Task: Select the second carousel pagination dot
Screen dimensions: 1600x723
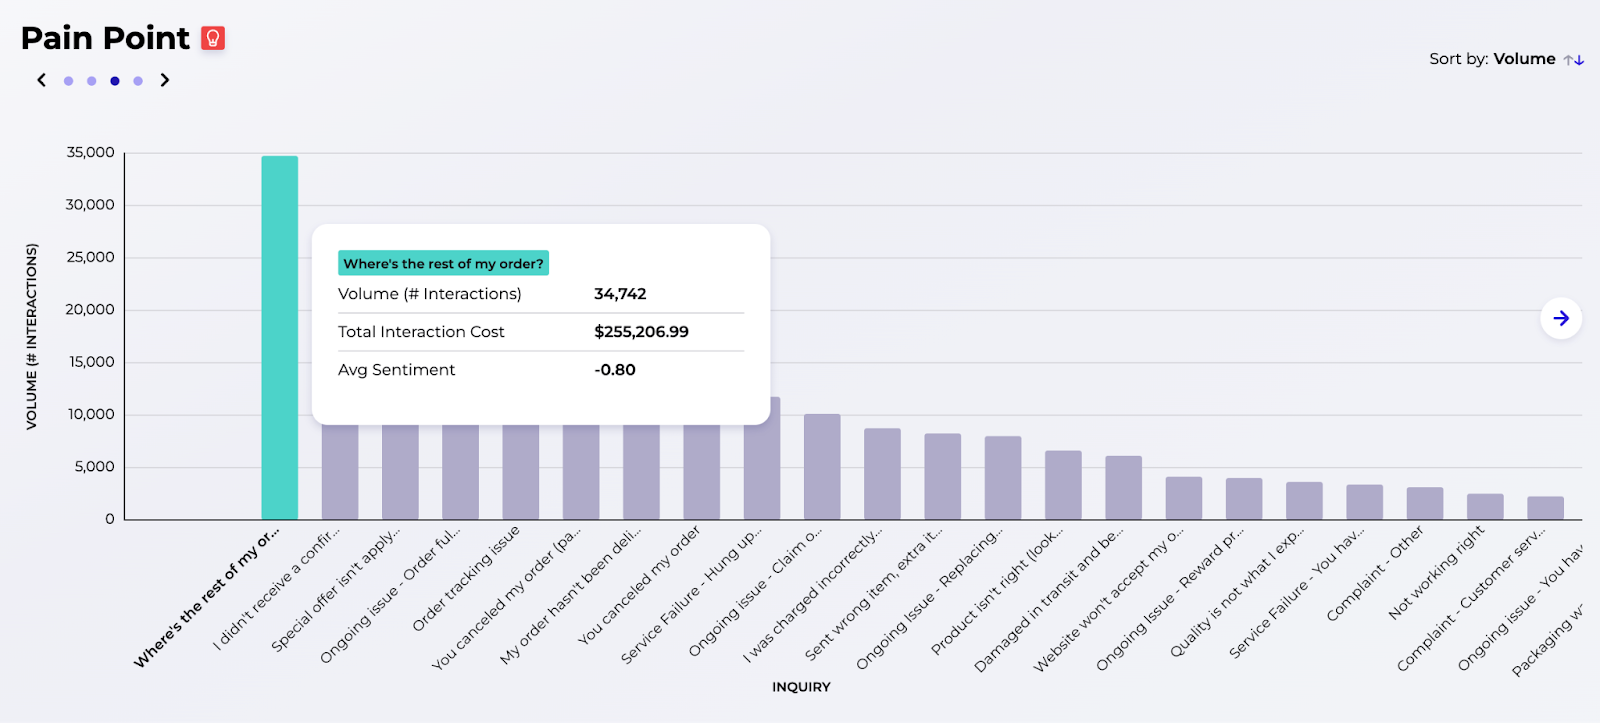Action: [x=91, y=81]
